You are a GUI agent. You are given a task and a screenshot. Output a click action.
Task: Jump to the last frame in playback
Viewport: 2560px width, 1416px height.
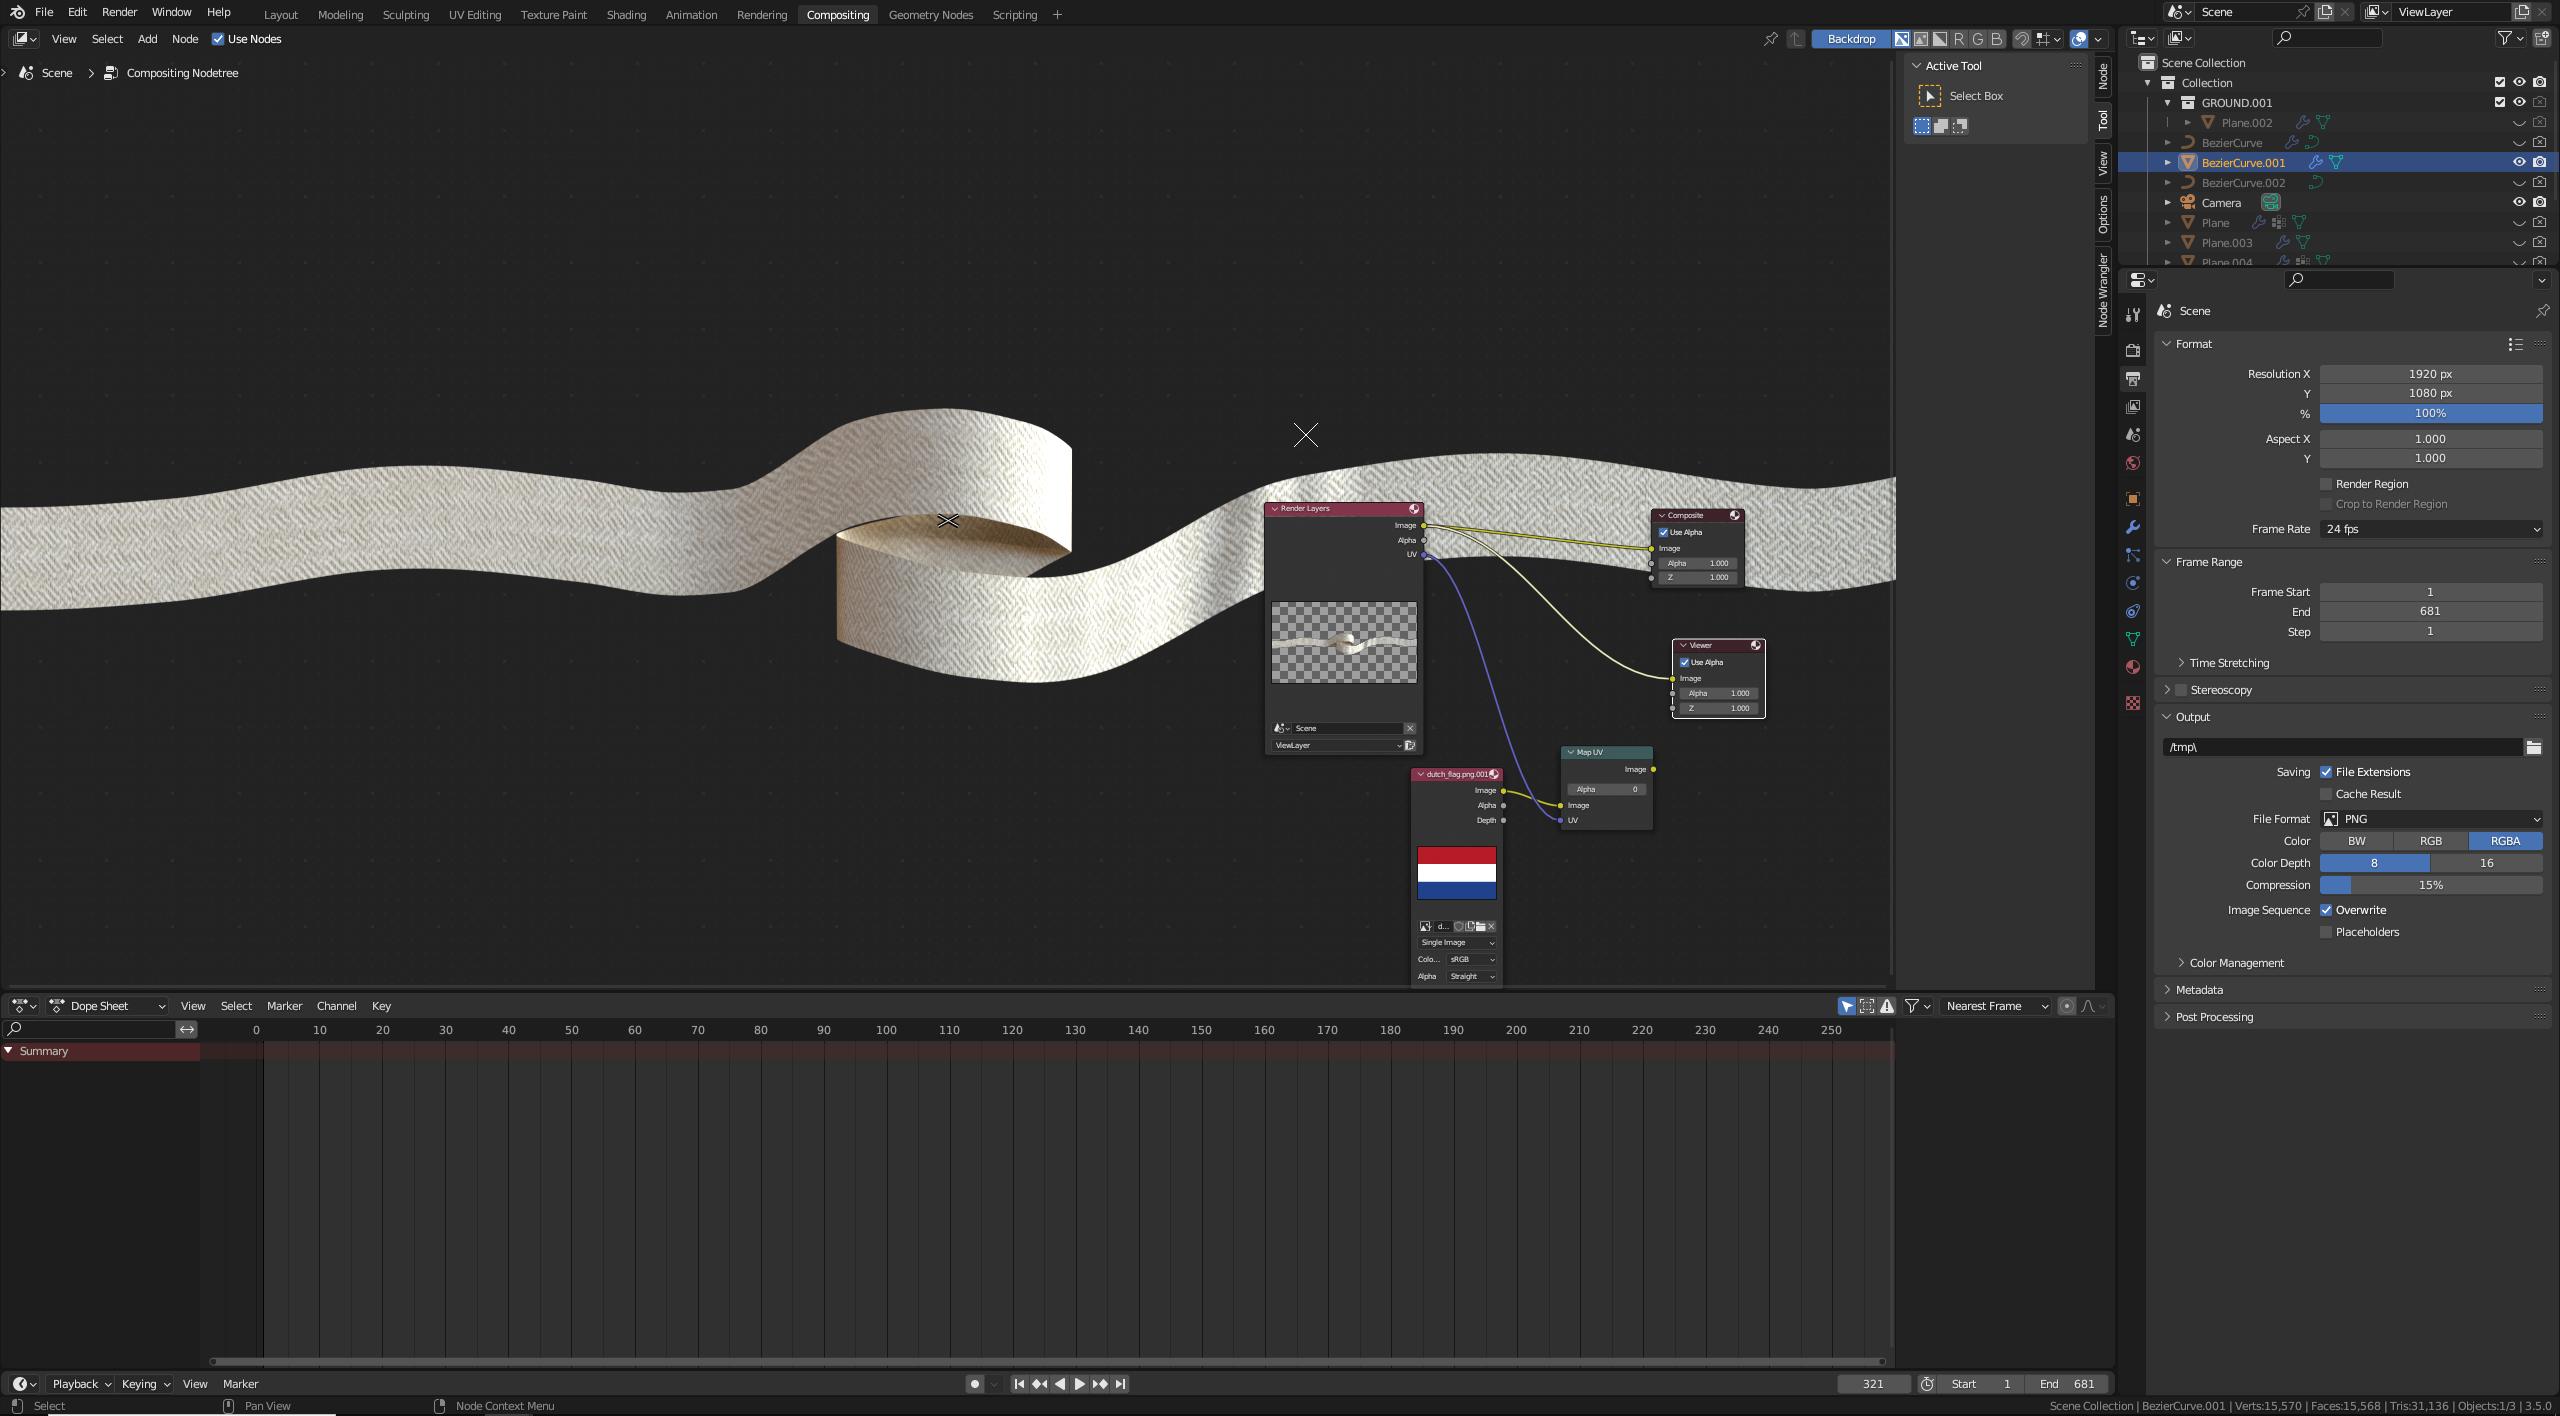[x=1119, y=1384]
